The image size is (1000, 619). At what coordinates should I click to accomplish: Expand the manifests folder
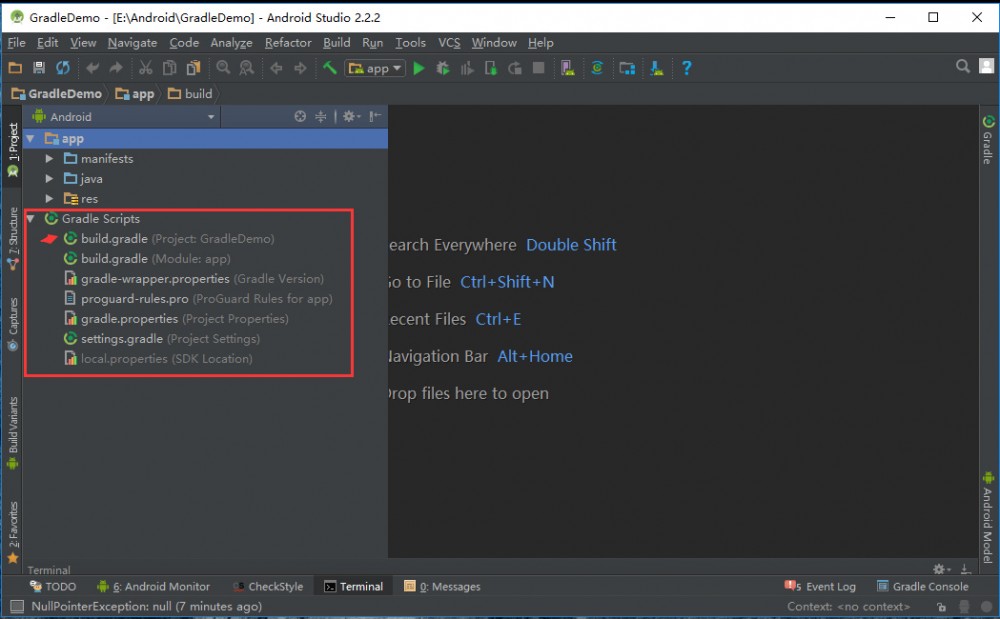[49, 159]
